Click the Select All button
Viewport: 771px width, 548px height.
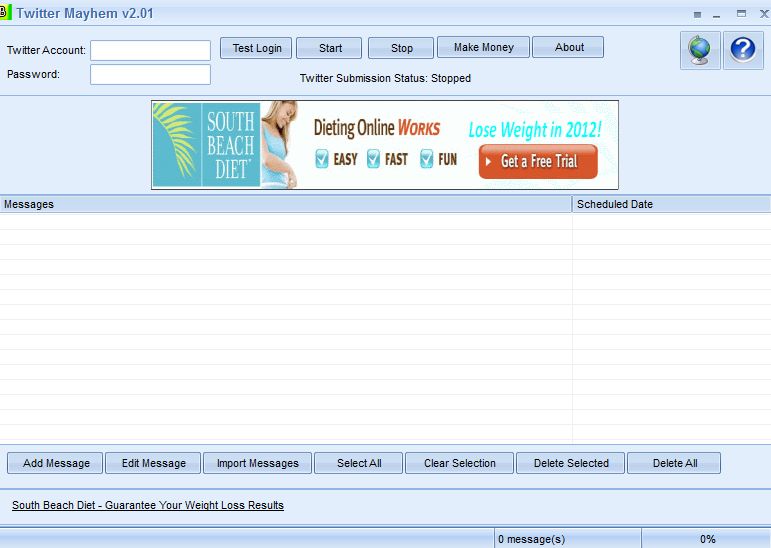358,463
